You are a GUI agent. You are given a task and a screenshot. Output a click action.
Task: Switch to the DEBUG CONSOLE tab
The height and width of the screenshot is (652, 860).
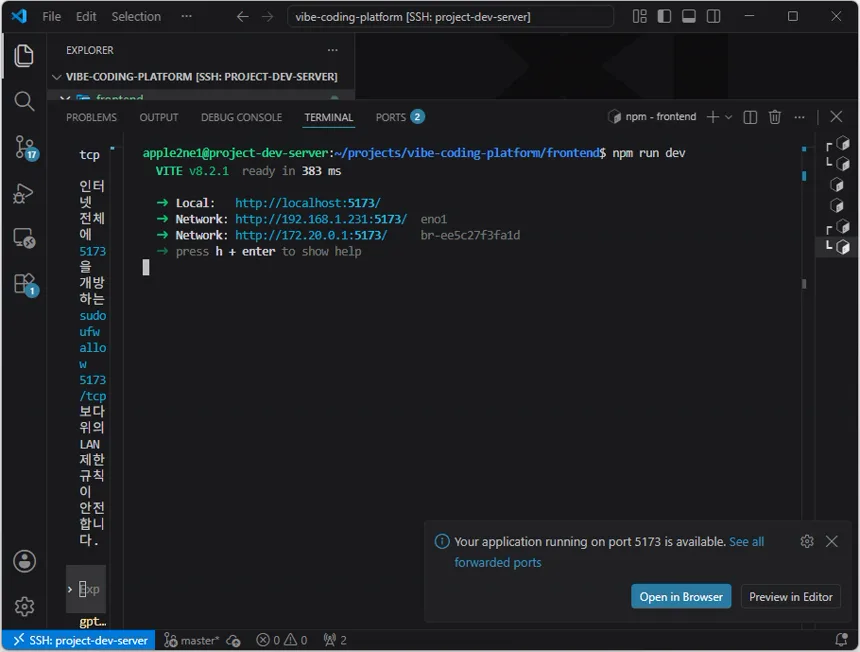point(241,117)
